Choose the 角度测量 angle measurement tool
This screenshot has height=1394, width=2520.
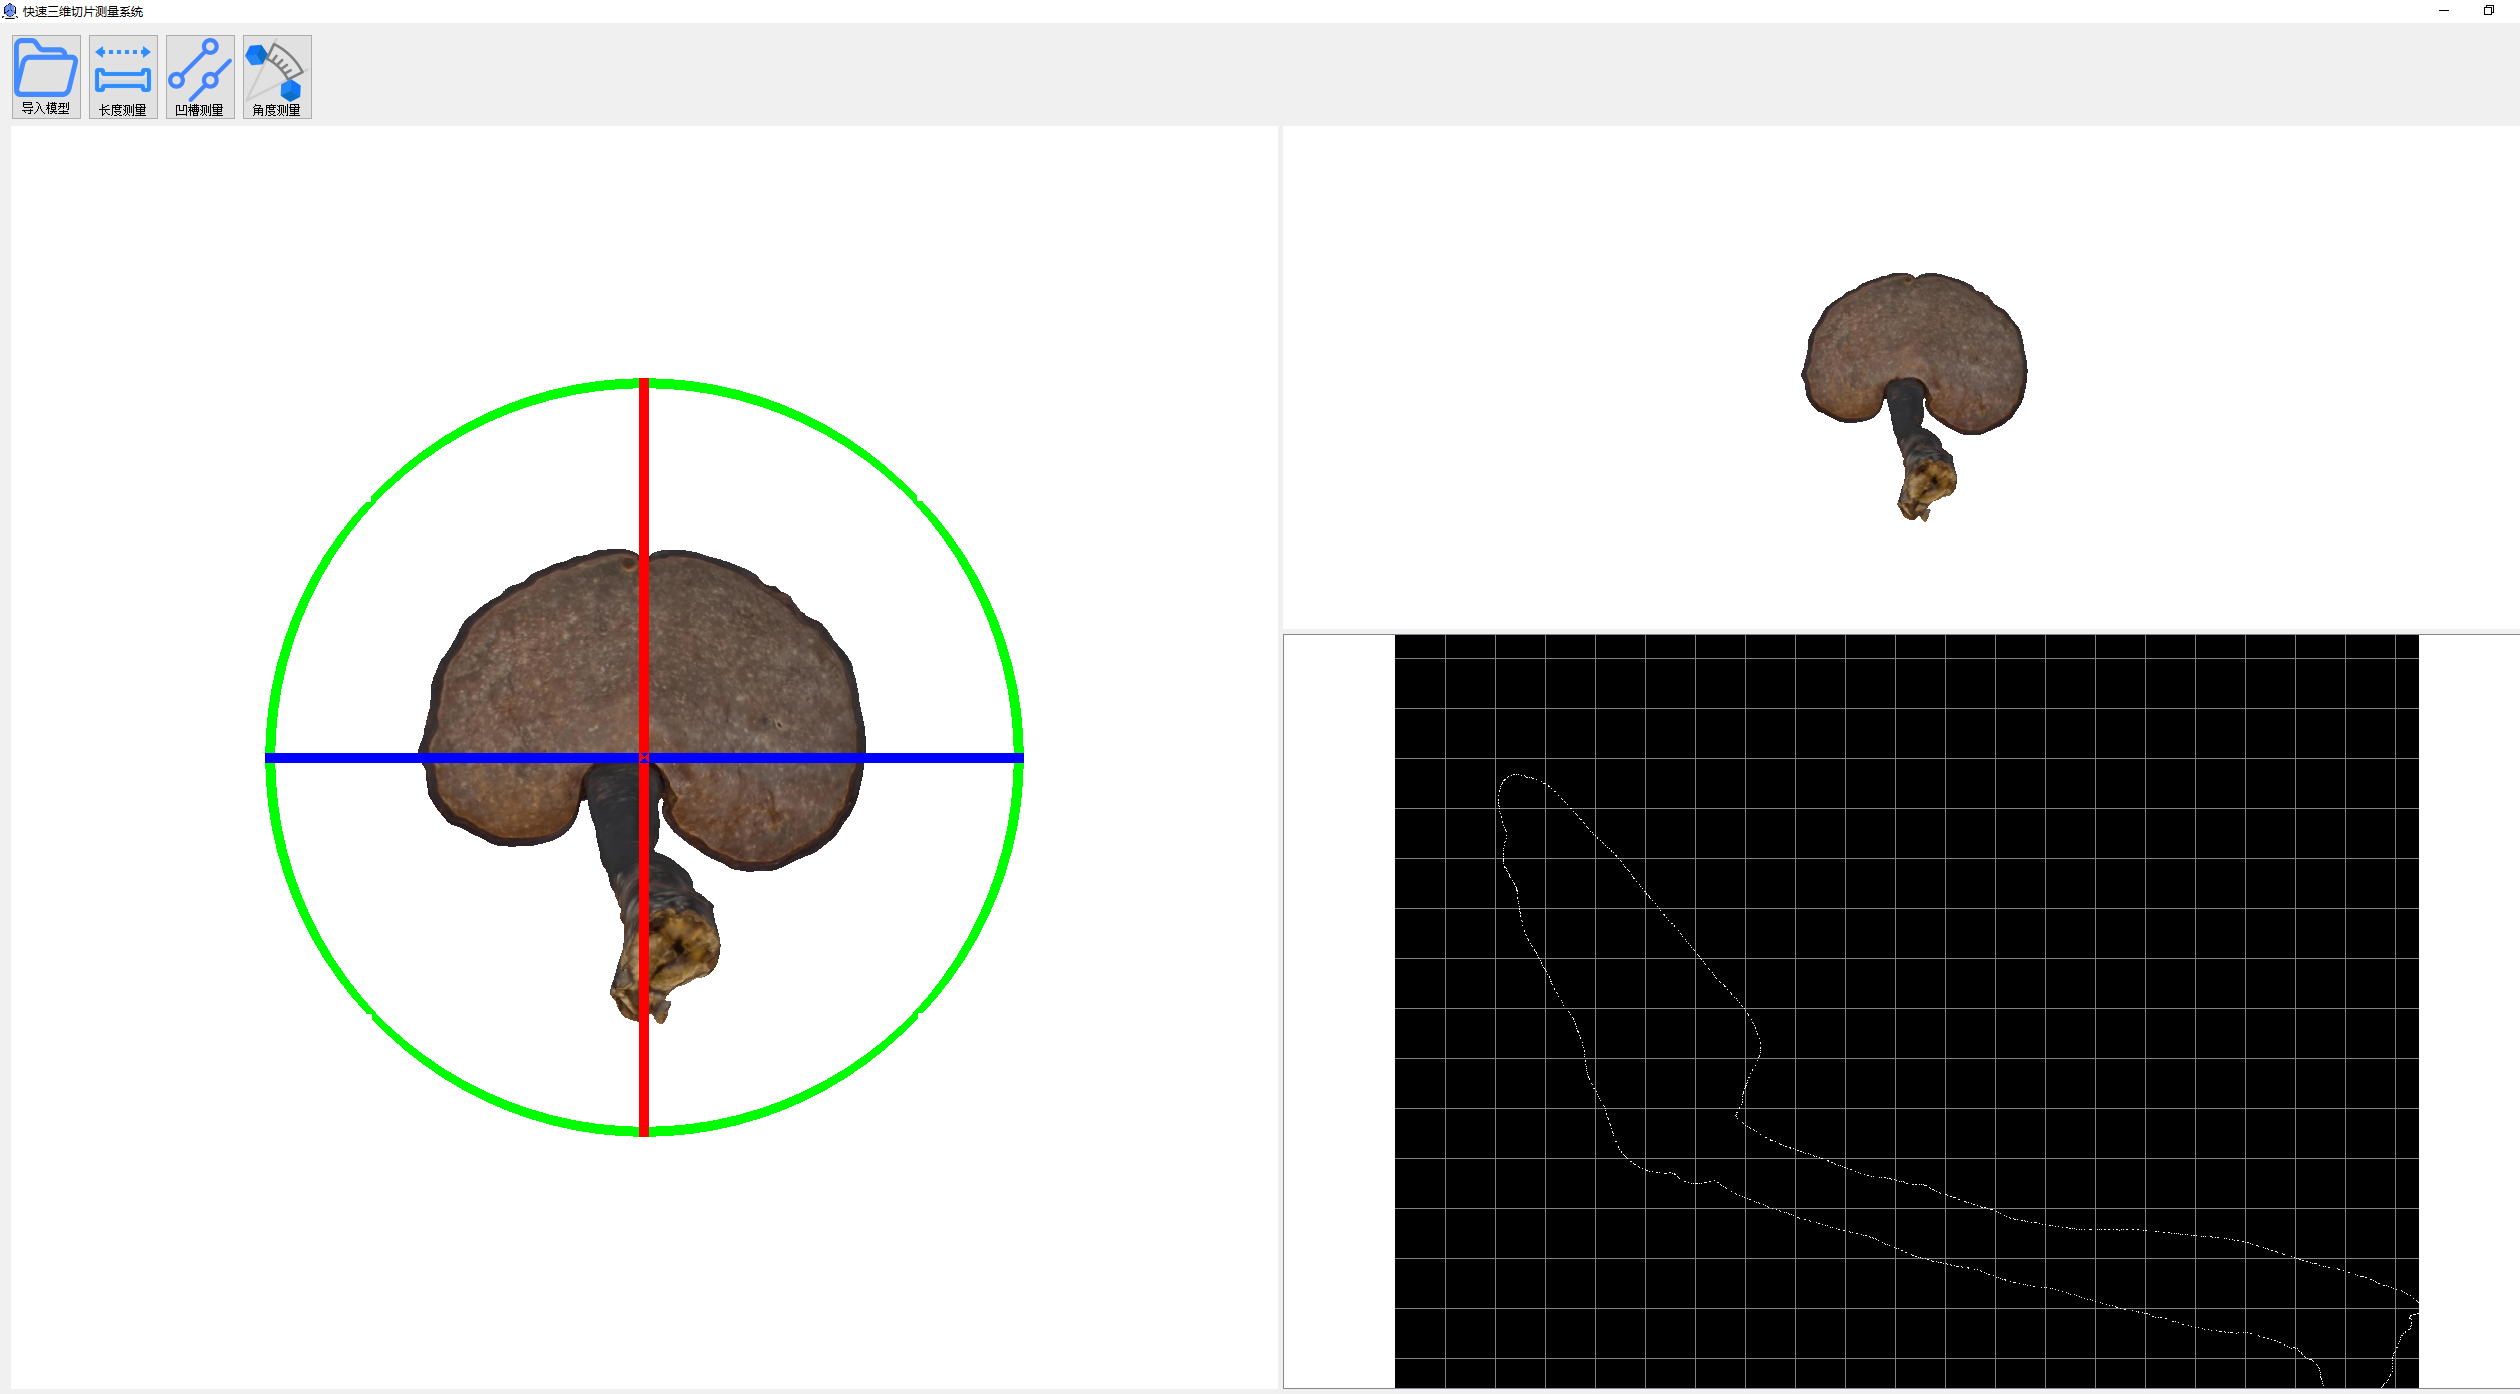[x=277, y=76]
